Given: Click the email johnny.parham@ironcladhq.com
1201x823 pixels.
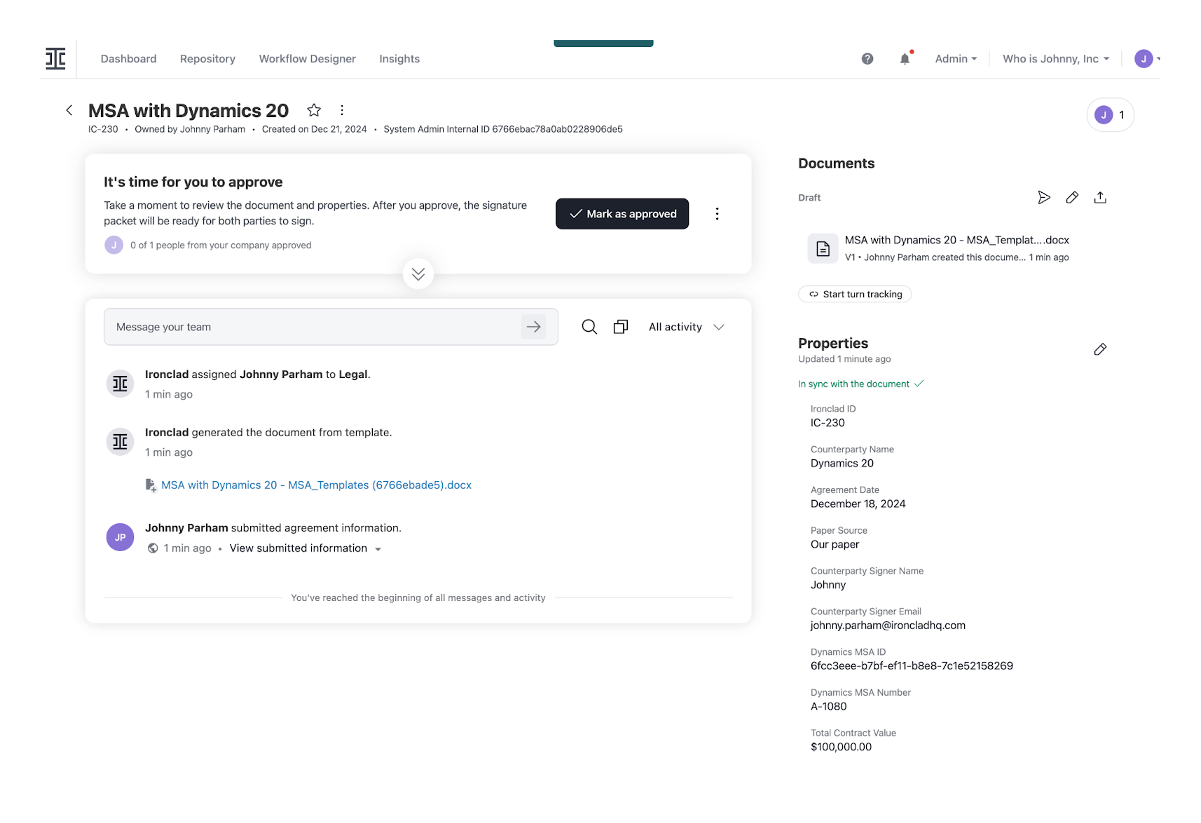Looking at the screenshot, I should pyautogui.click(x=888, y=625).
